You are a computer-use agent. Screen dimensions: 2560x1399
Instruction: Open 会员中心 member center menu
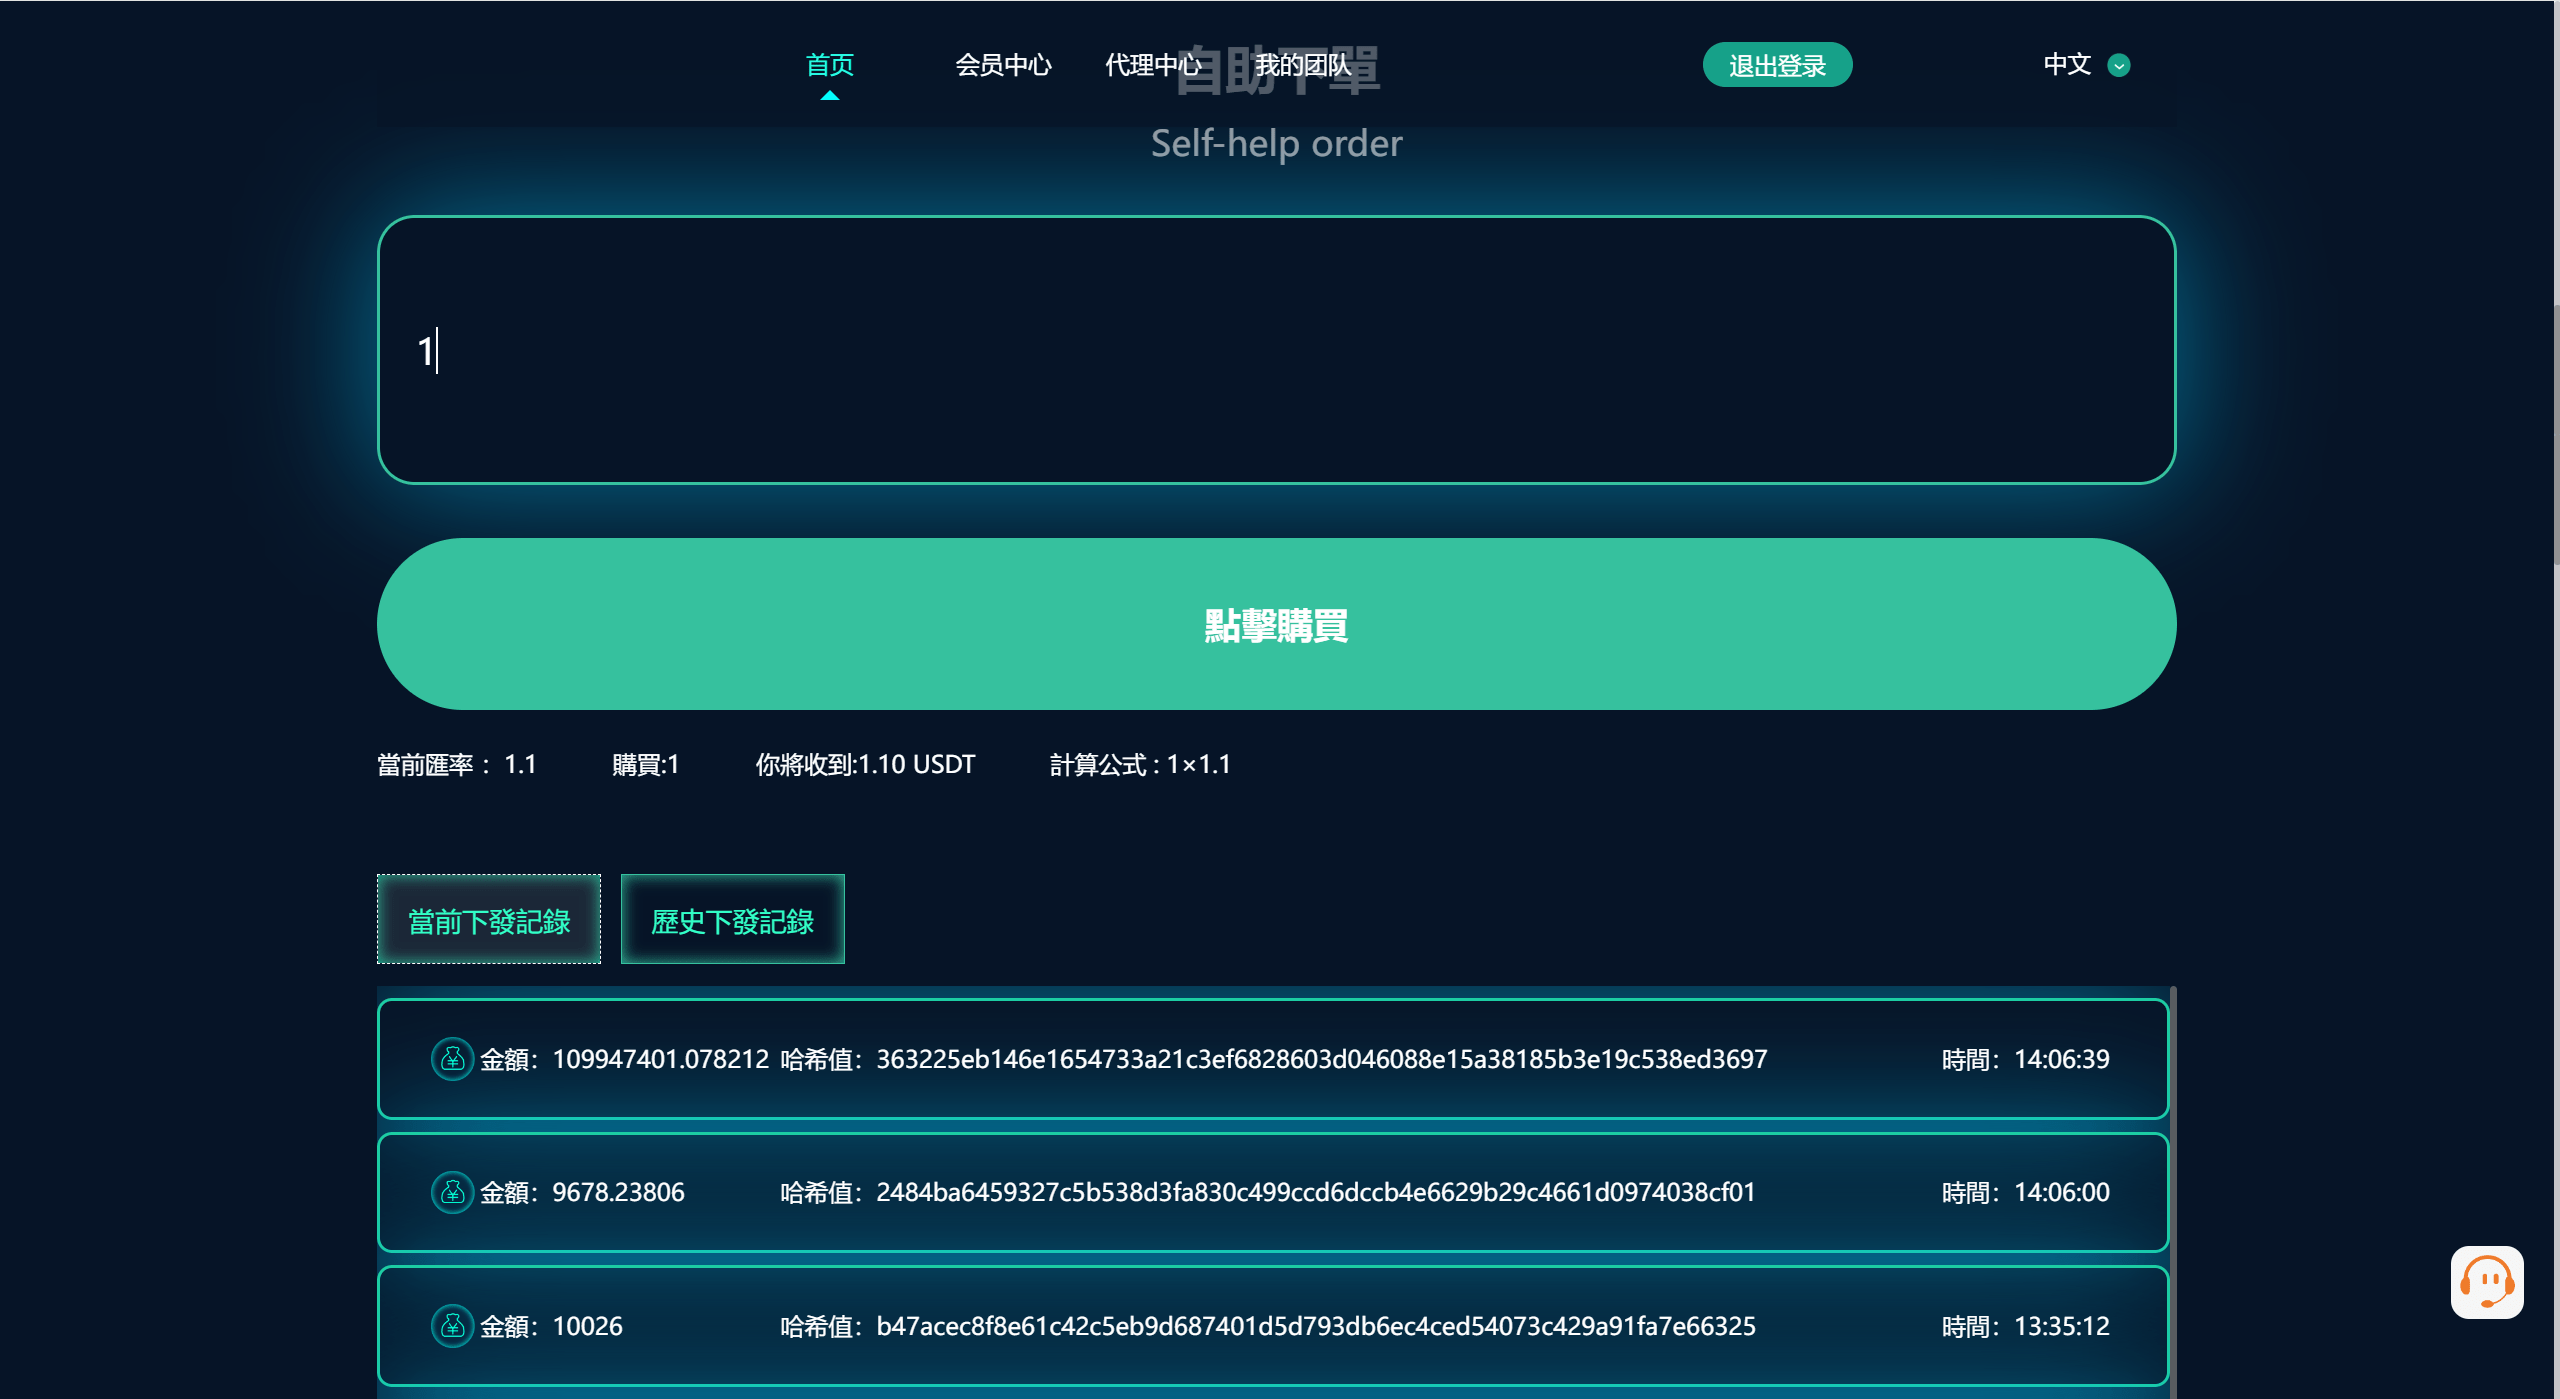[1003, 65]
